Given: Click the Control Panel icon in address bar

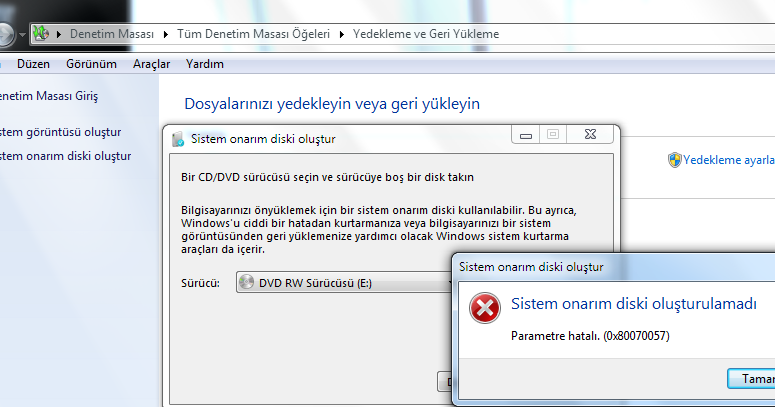Looking at the screenshot, I should click(41, 34).
